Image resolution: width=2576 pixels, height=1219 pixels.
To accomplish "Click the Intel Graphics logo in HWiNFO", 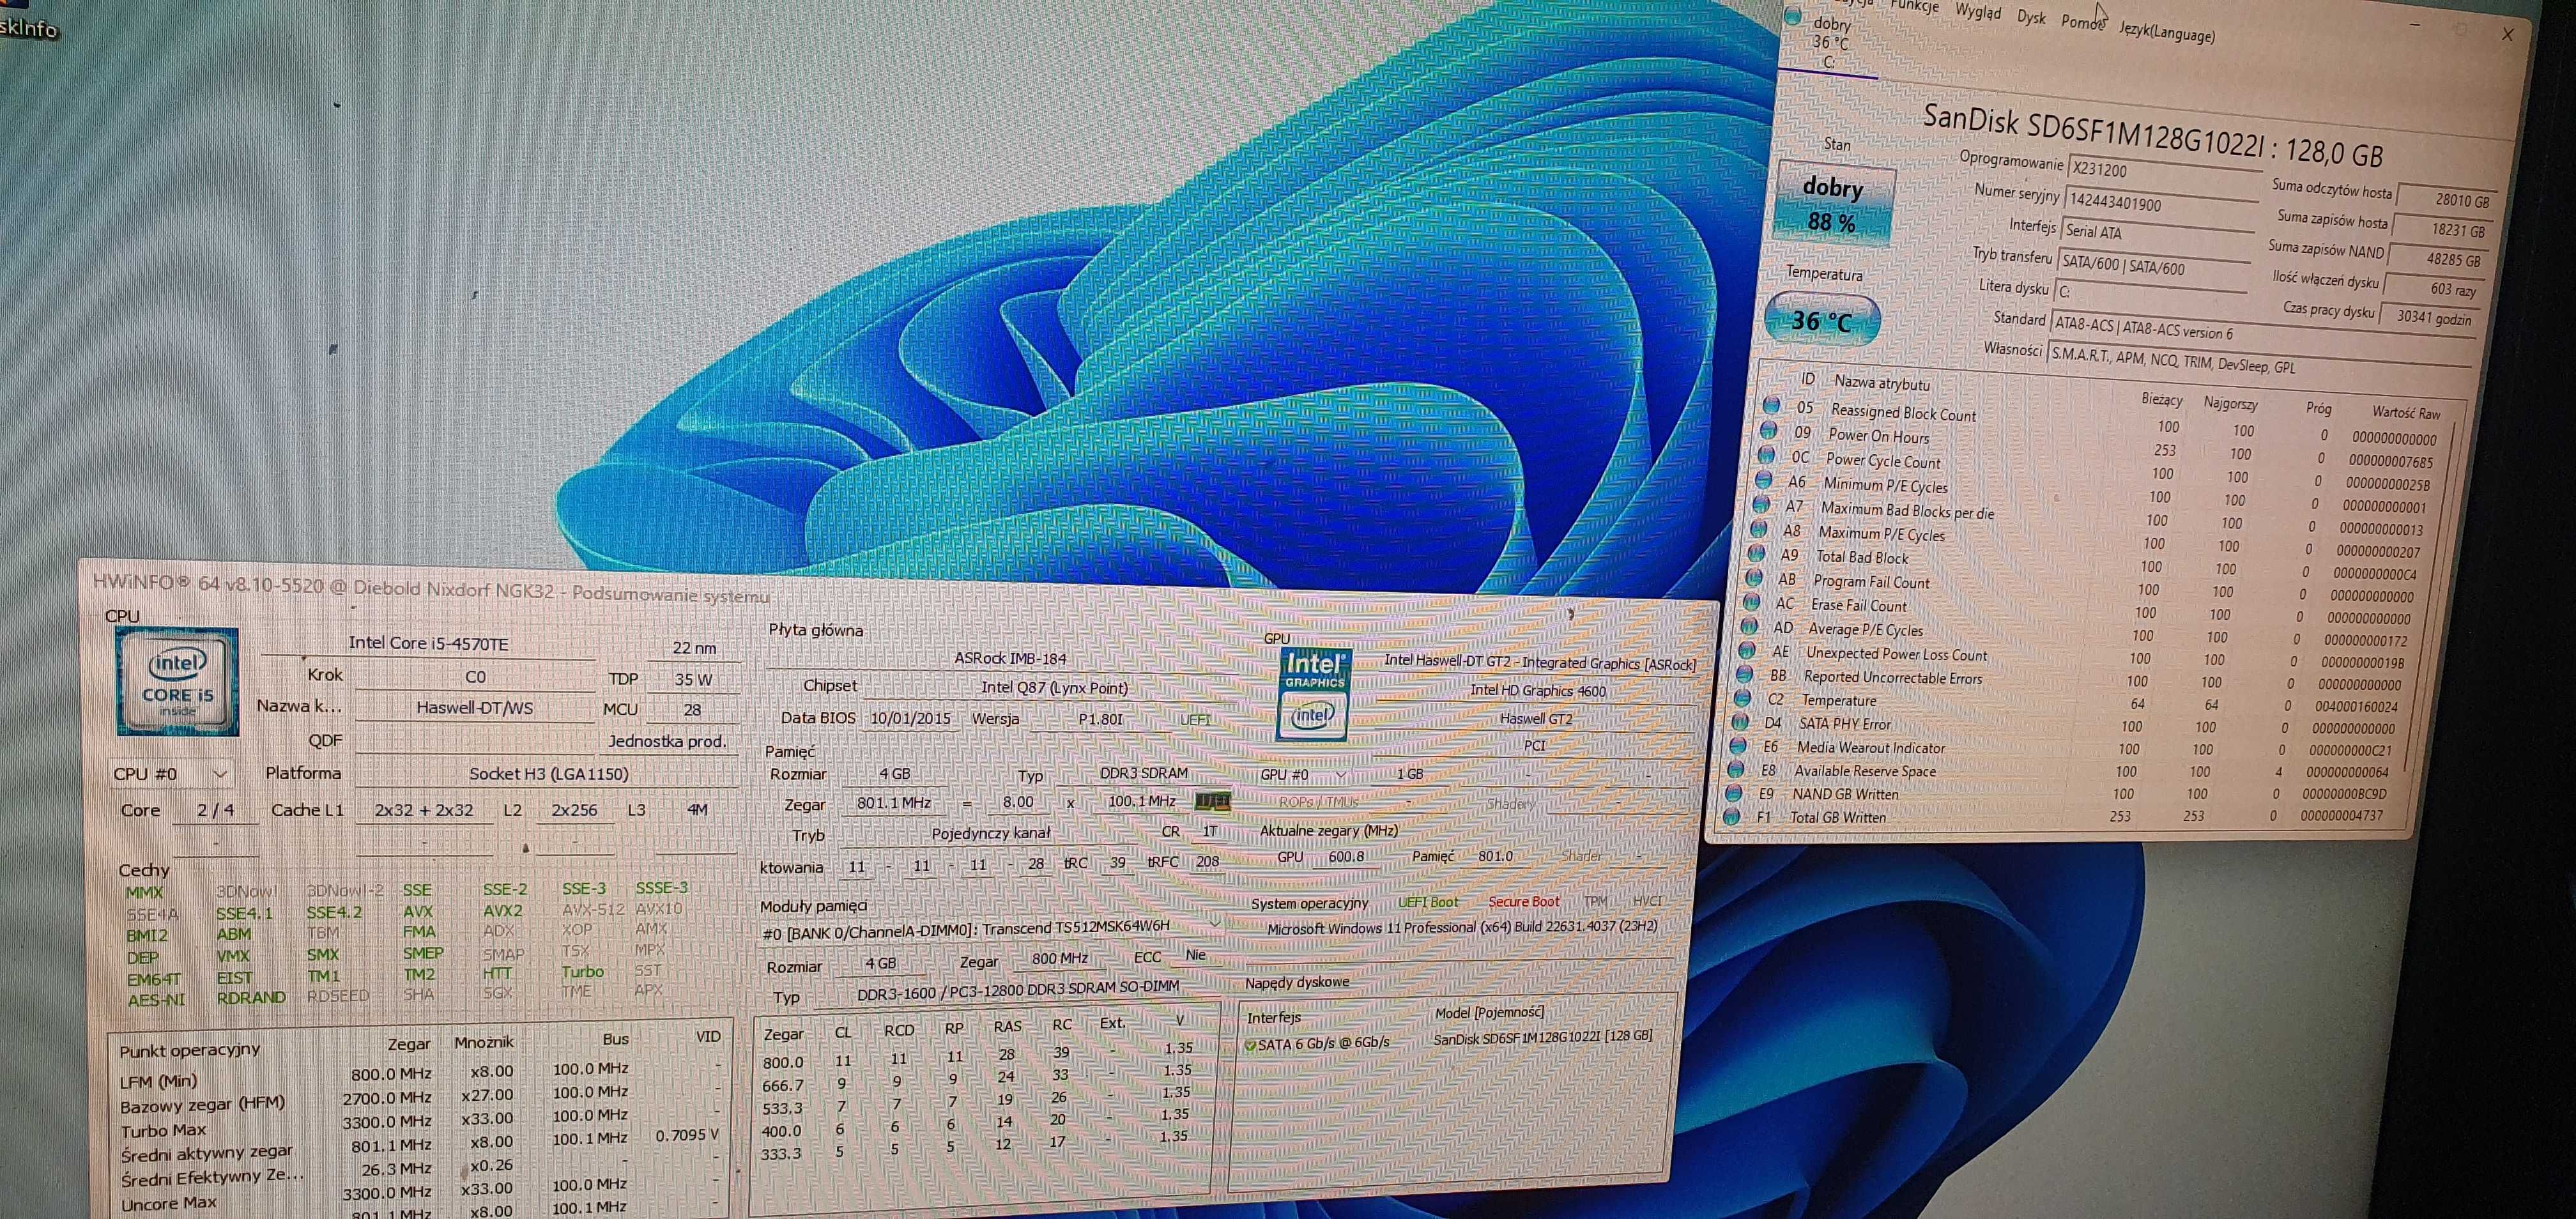I will tap(1314, 694).
